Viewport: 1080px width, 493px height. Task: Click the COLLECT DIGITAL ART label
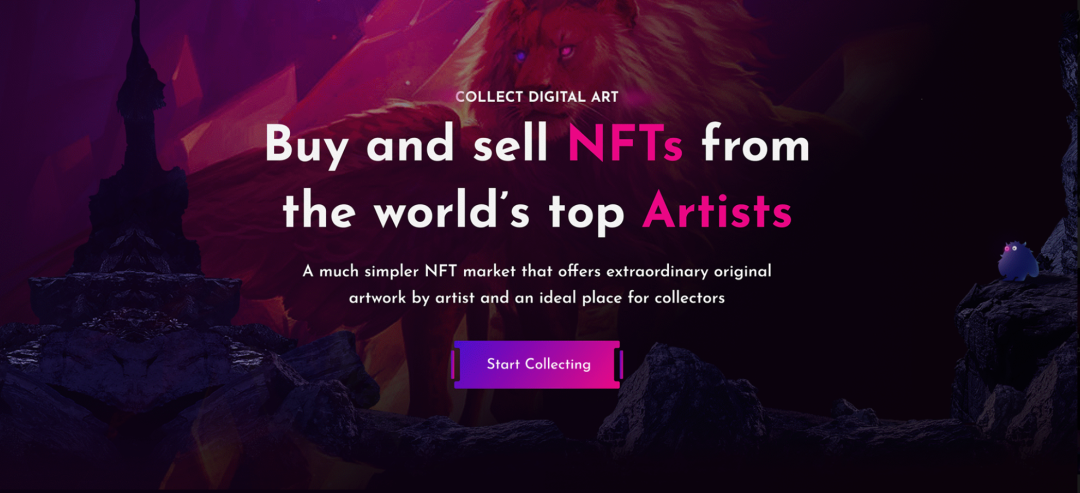point(537,97)
